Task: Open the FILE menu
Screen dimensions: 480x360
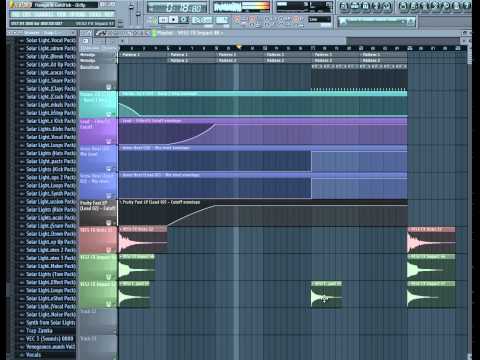Action: [15, 14]
